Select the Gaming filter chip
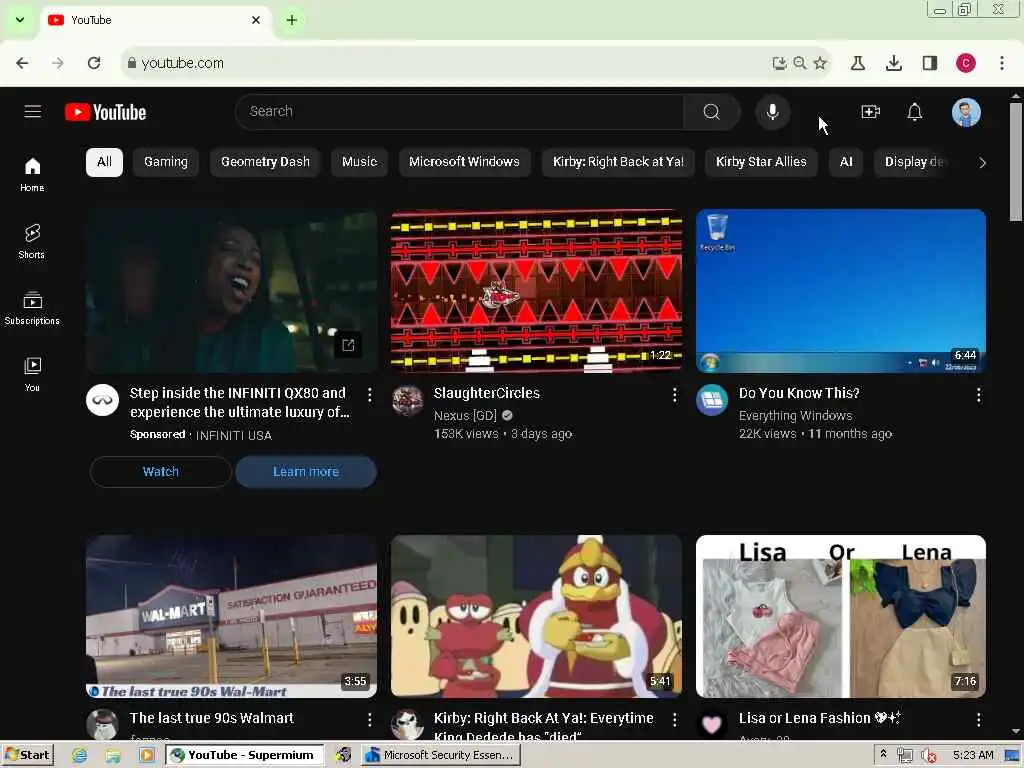 (166, 162)
